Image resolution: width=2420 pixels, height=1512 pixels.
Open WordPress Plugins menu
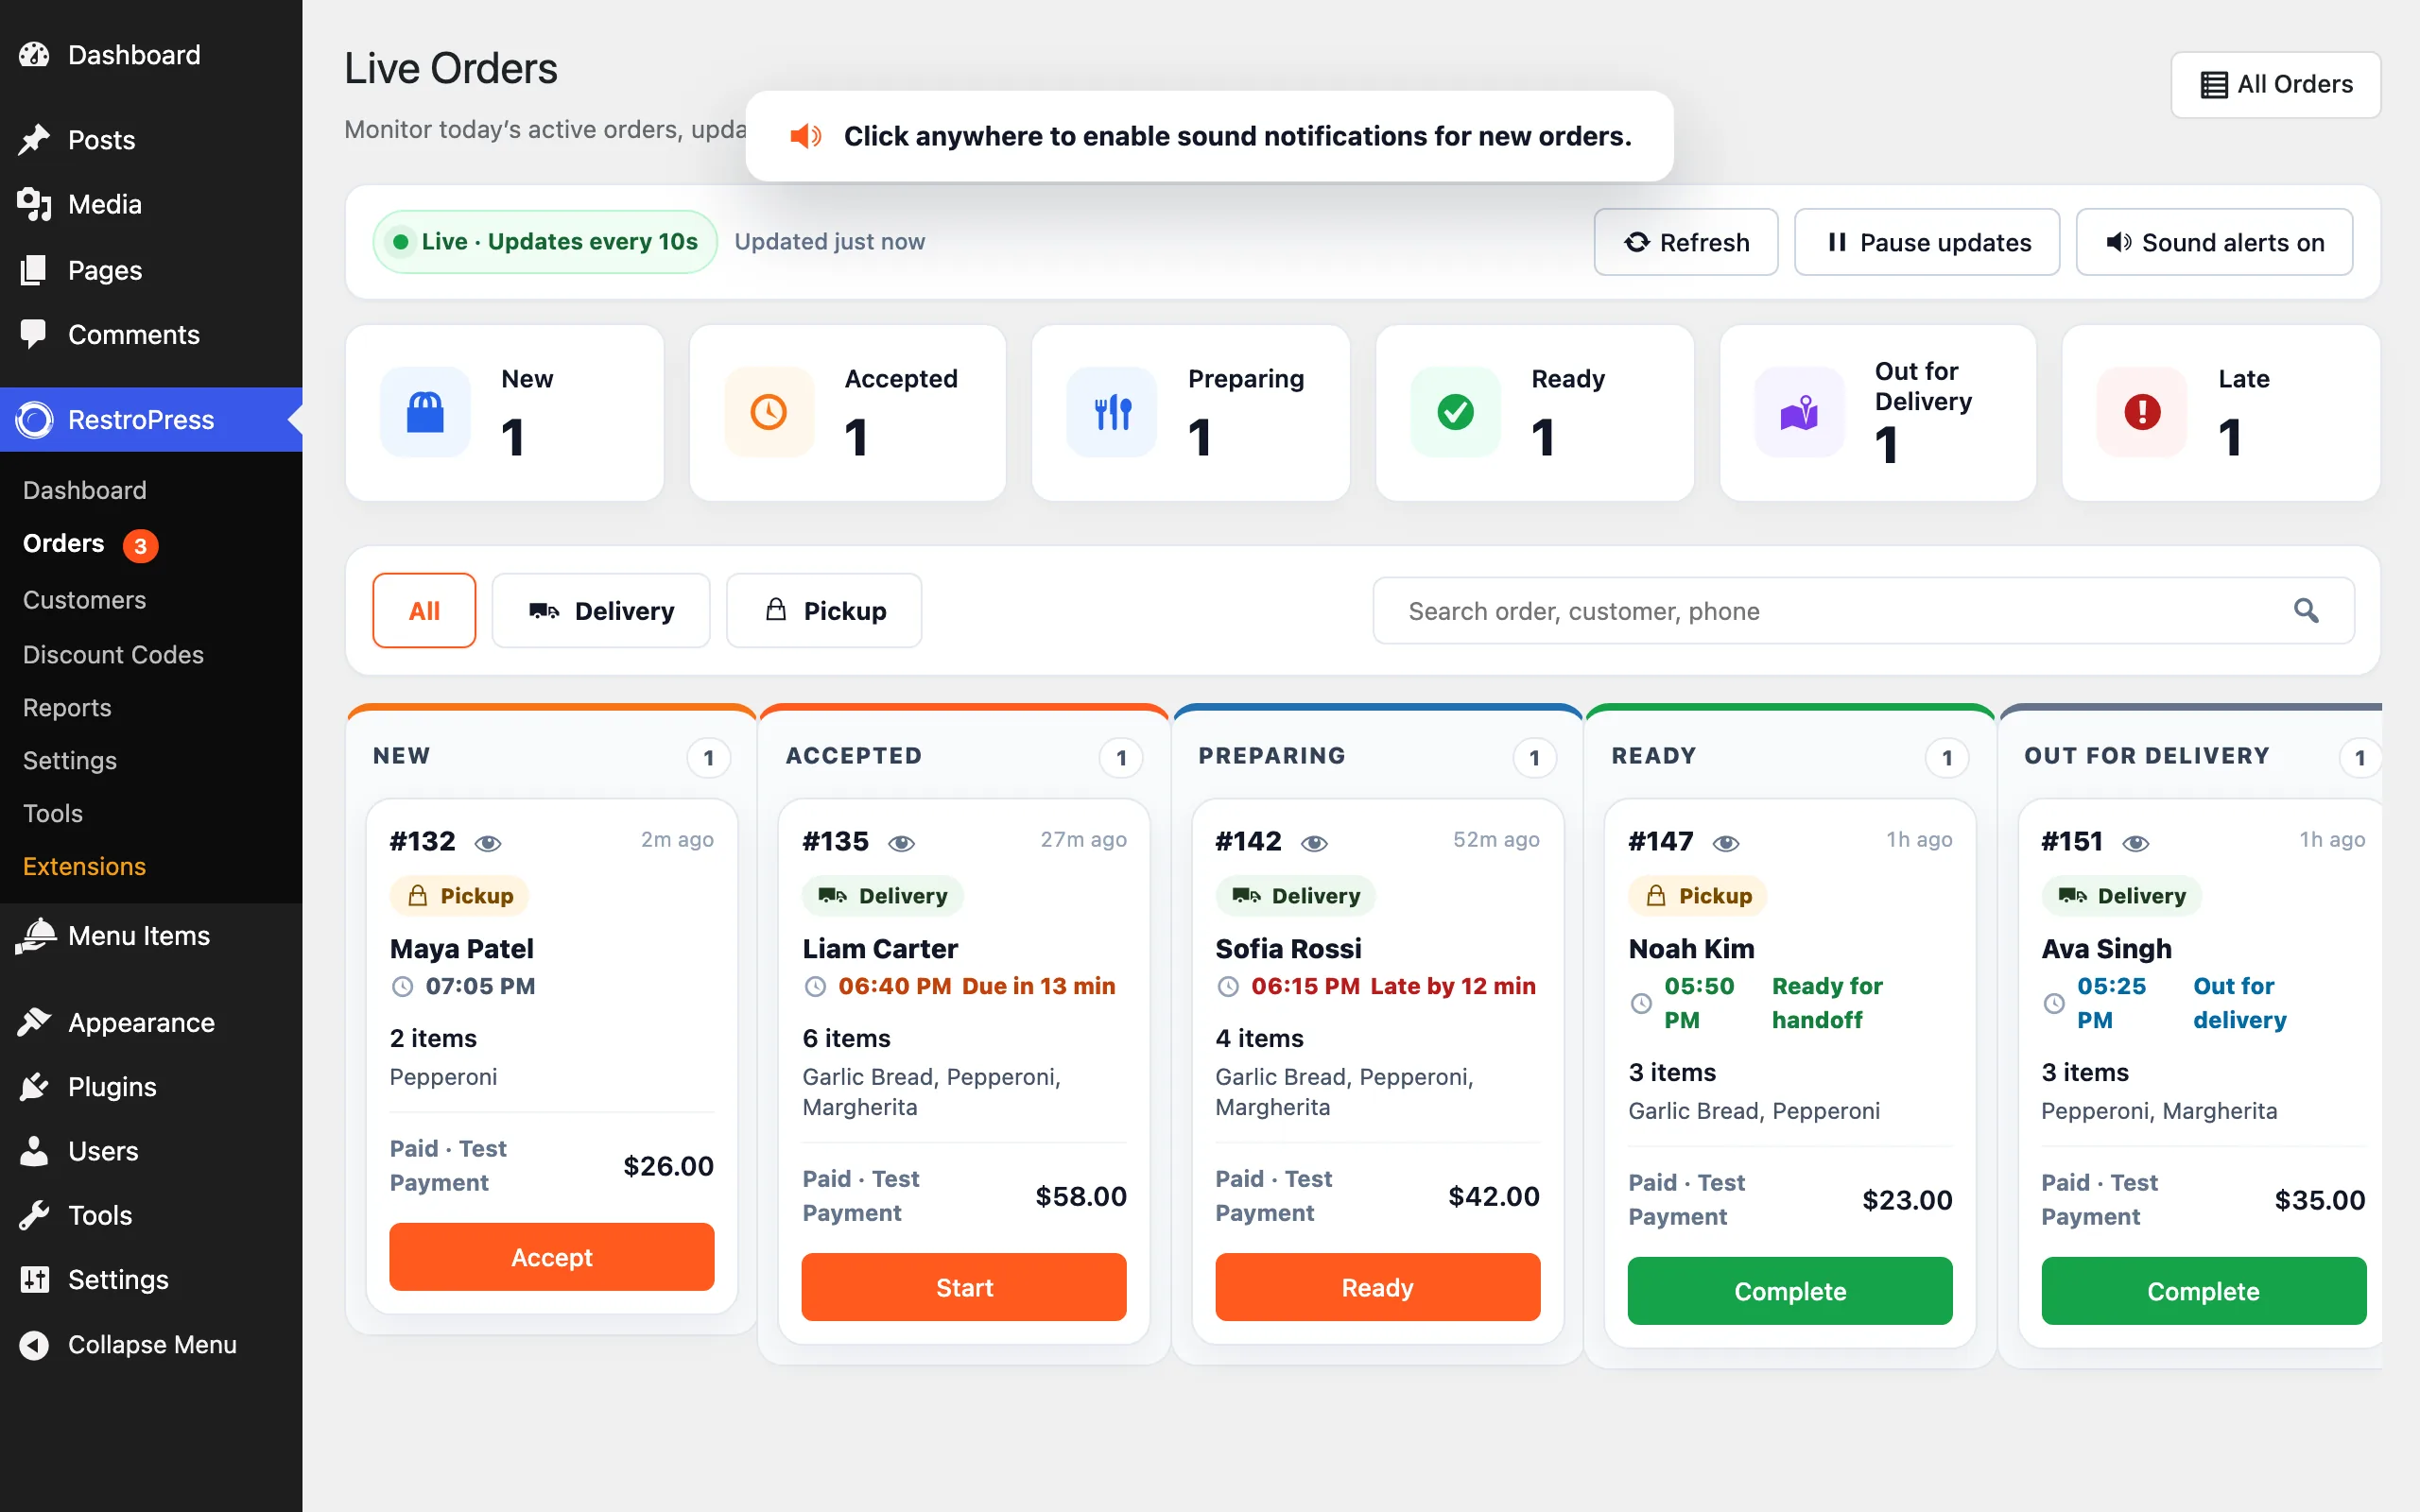[151, 1086]
